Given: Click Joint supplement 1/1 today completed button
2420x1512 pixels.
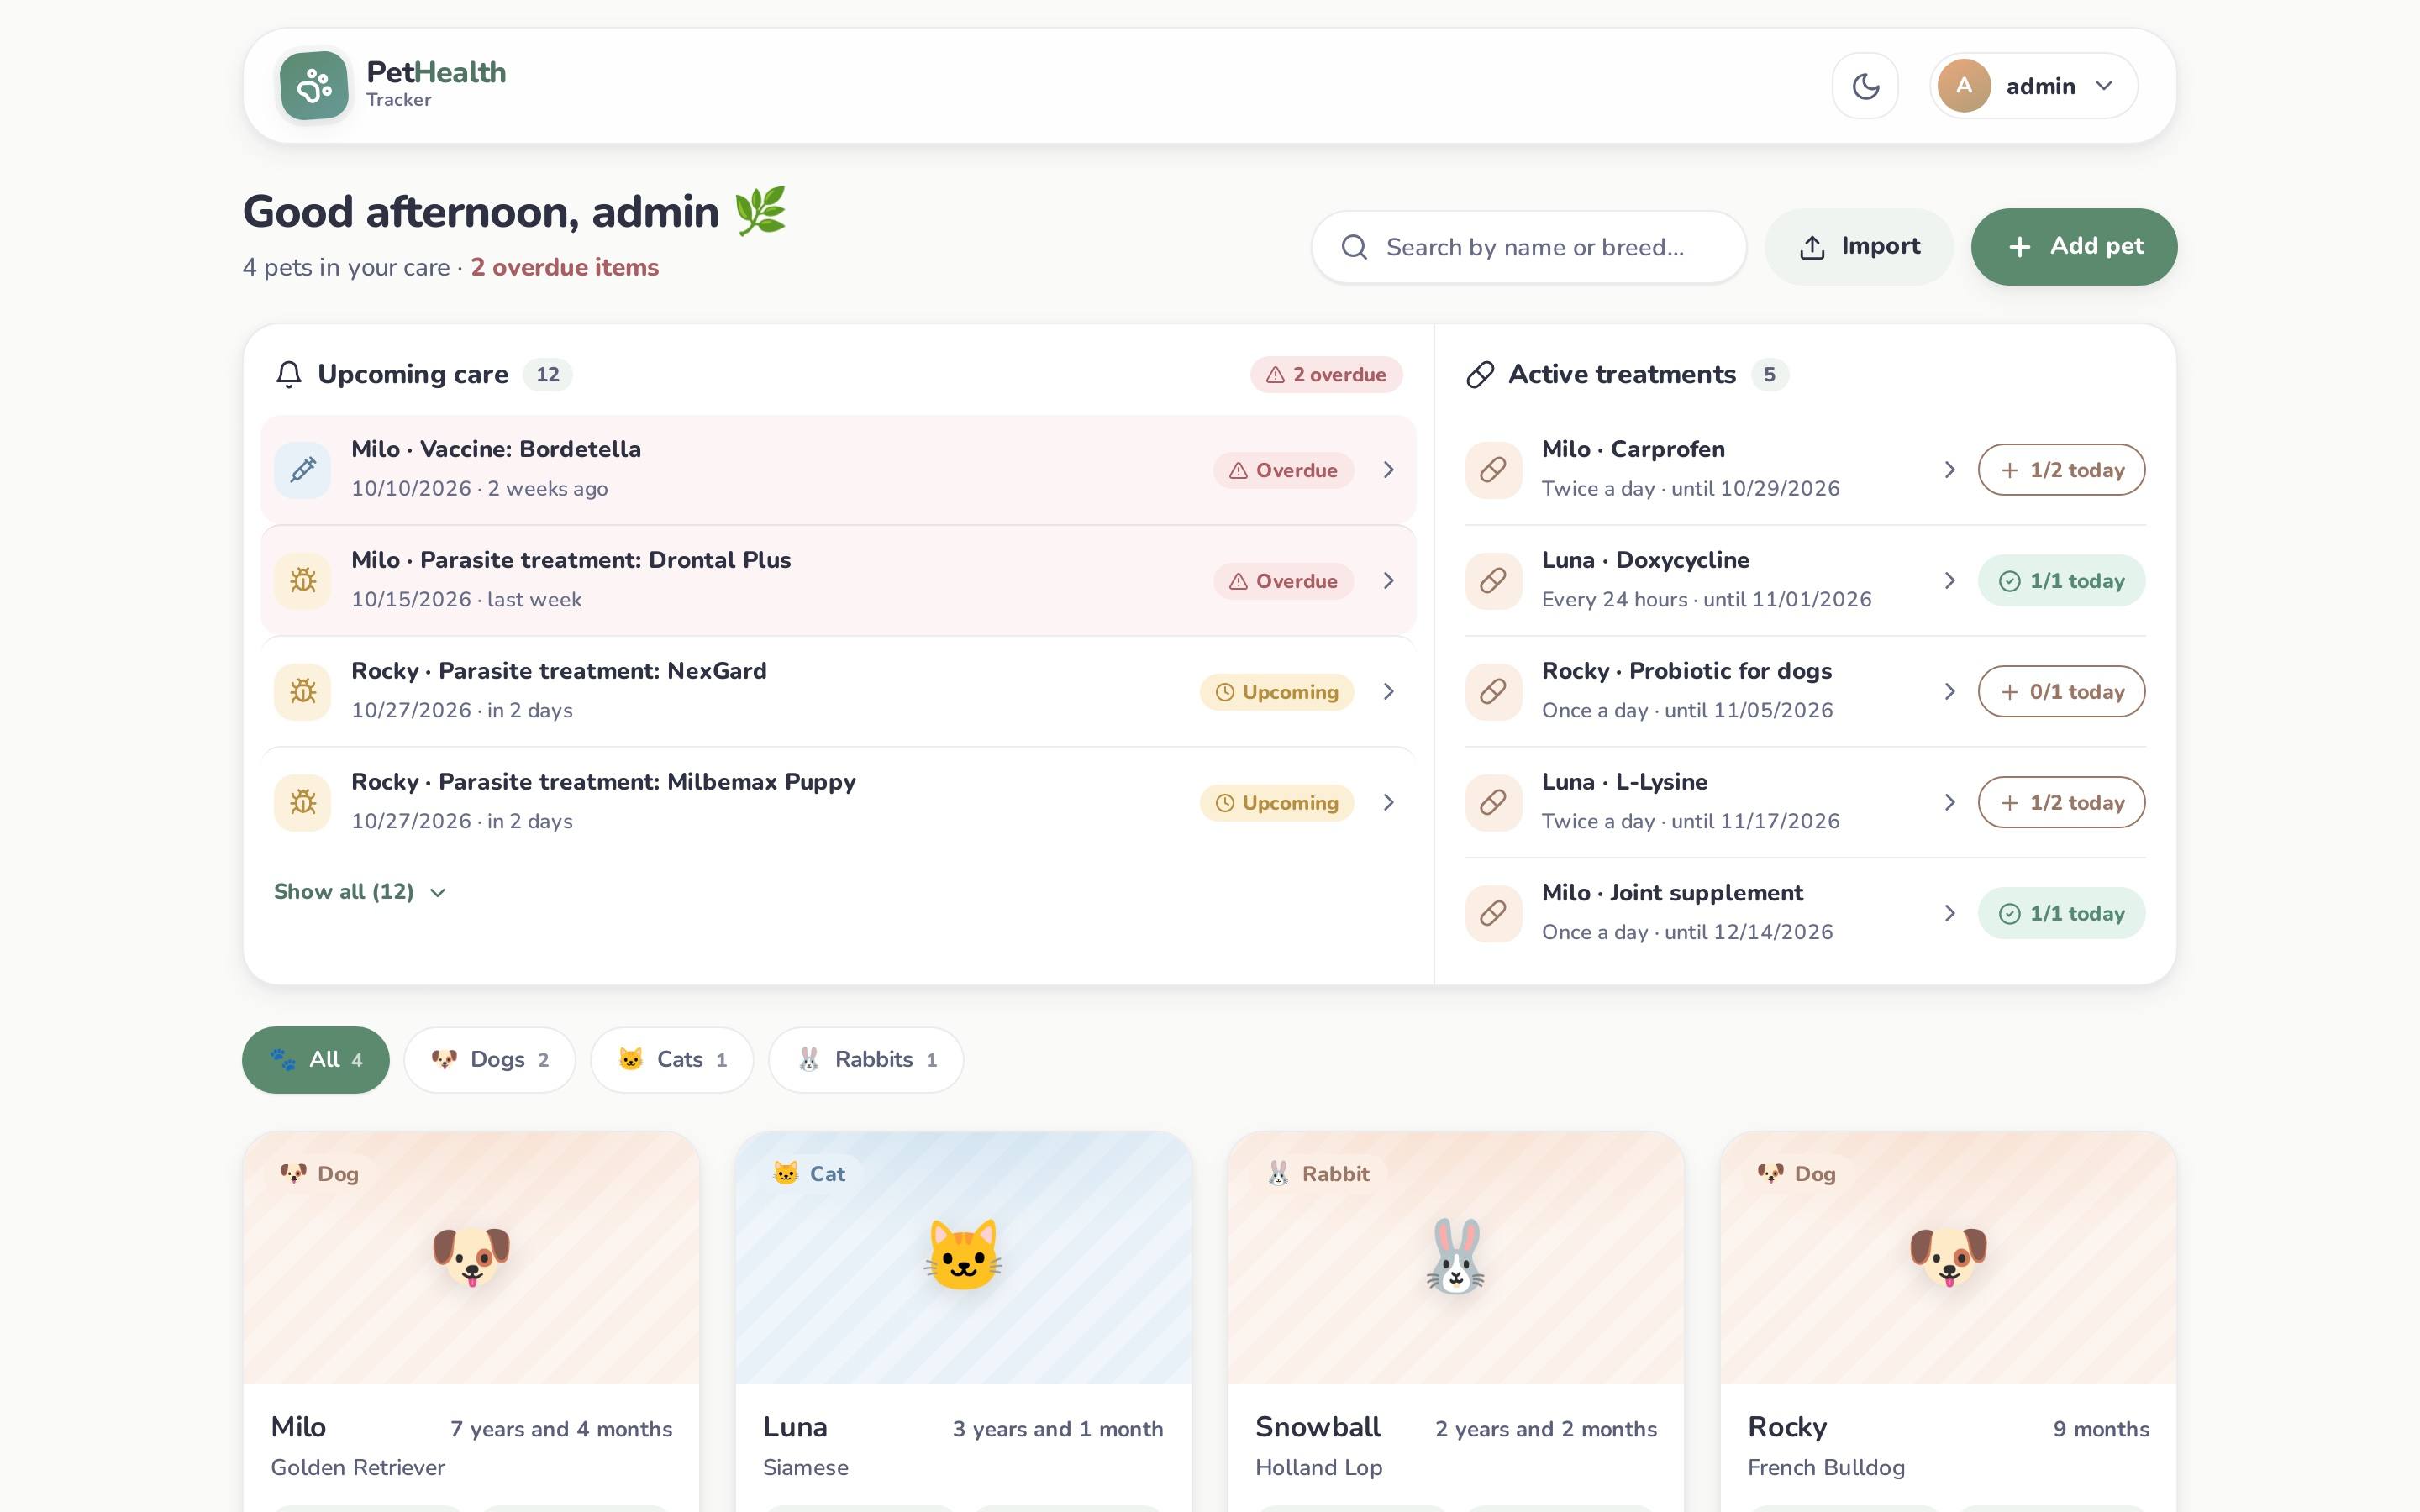Looking at the screenshot, I should click(x=2061, y=913).
